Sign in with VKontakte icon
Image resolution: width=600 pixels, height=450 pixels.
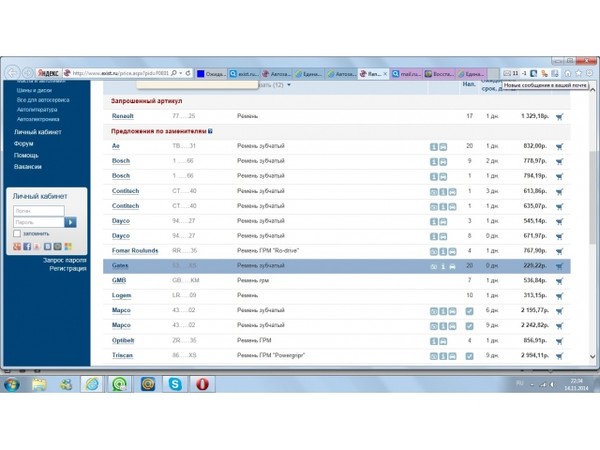click(47, 246)
